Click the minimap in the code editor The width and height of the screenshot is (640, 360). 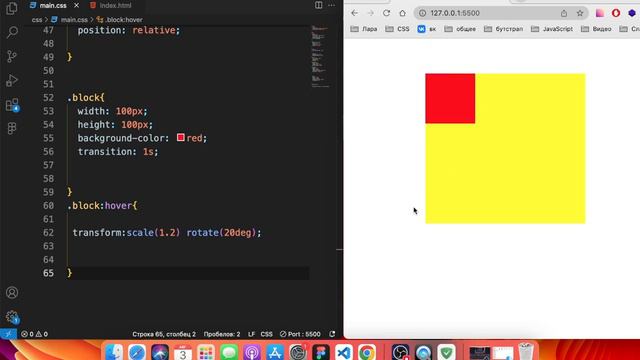pos(320,56)
